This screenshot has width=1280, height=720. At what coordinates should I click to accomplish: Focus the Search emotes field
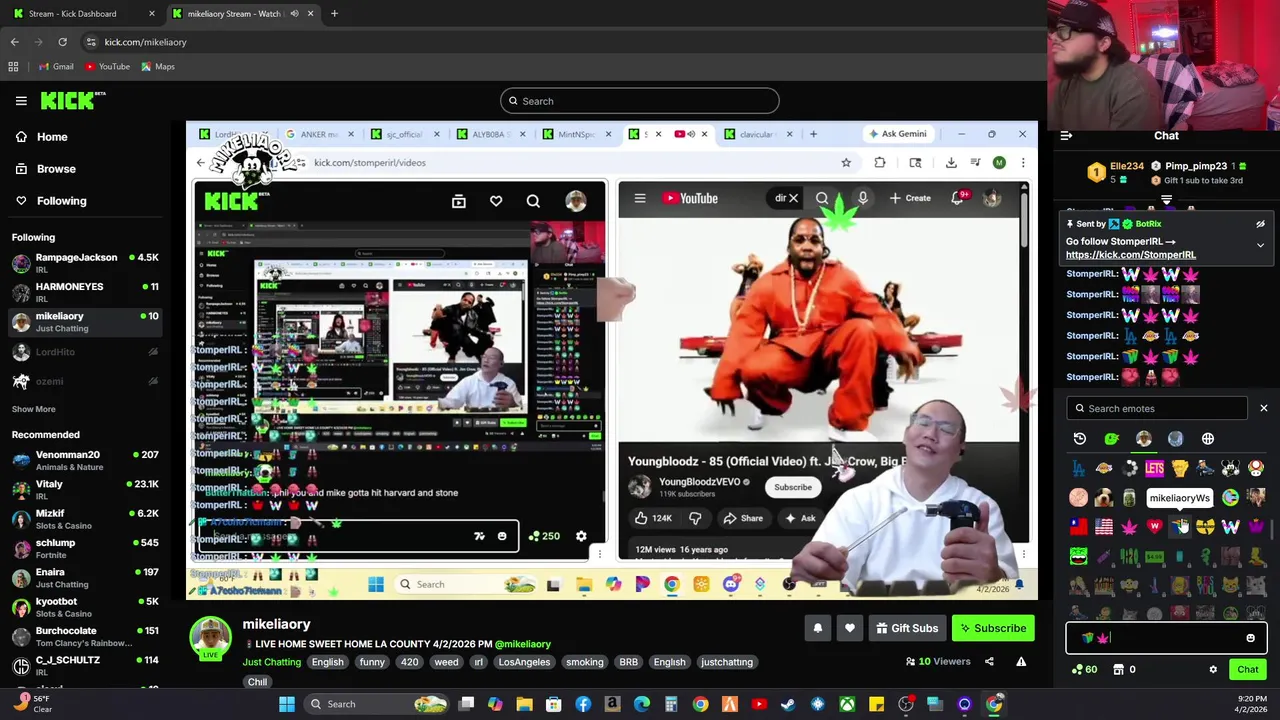(x=1157, y=408)
